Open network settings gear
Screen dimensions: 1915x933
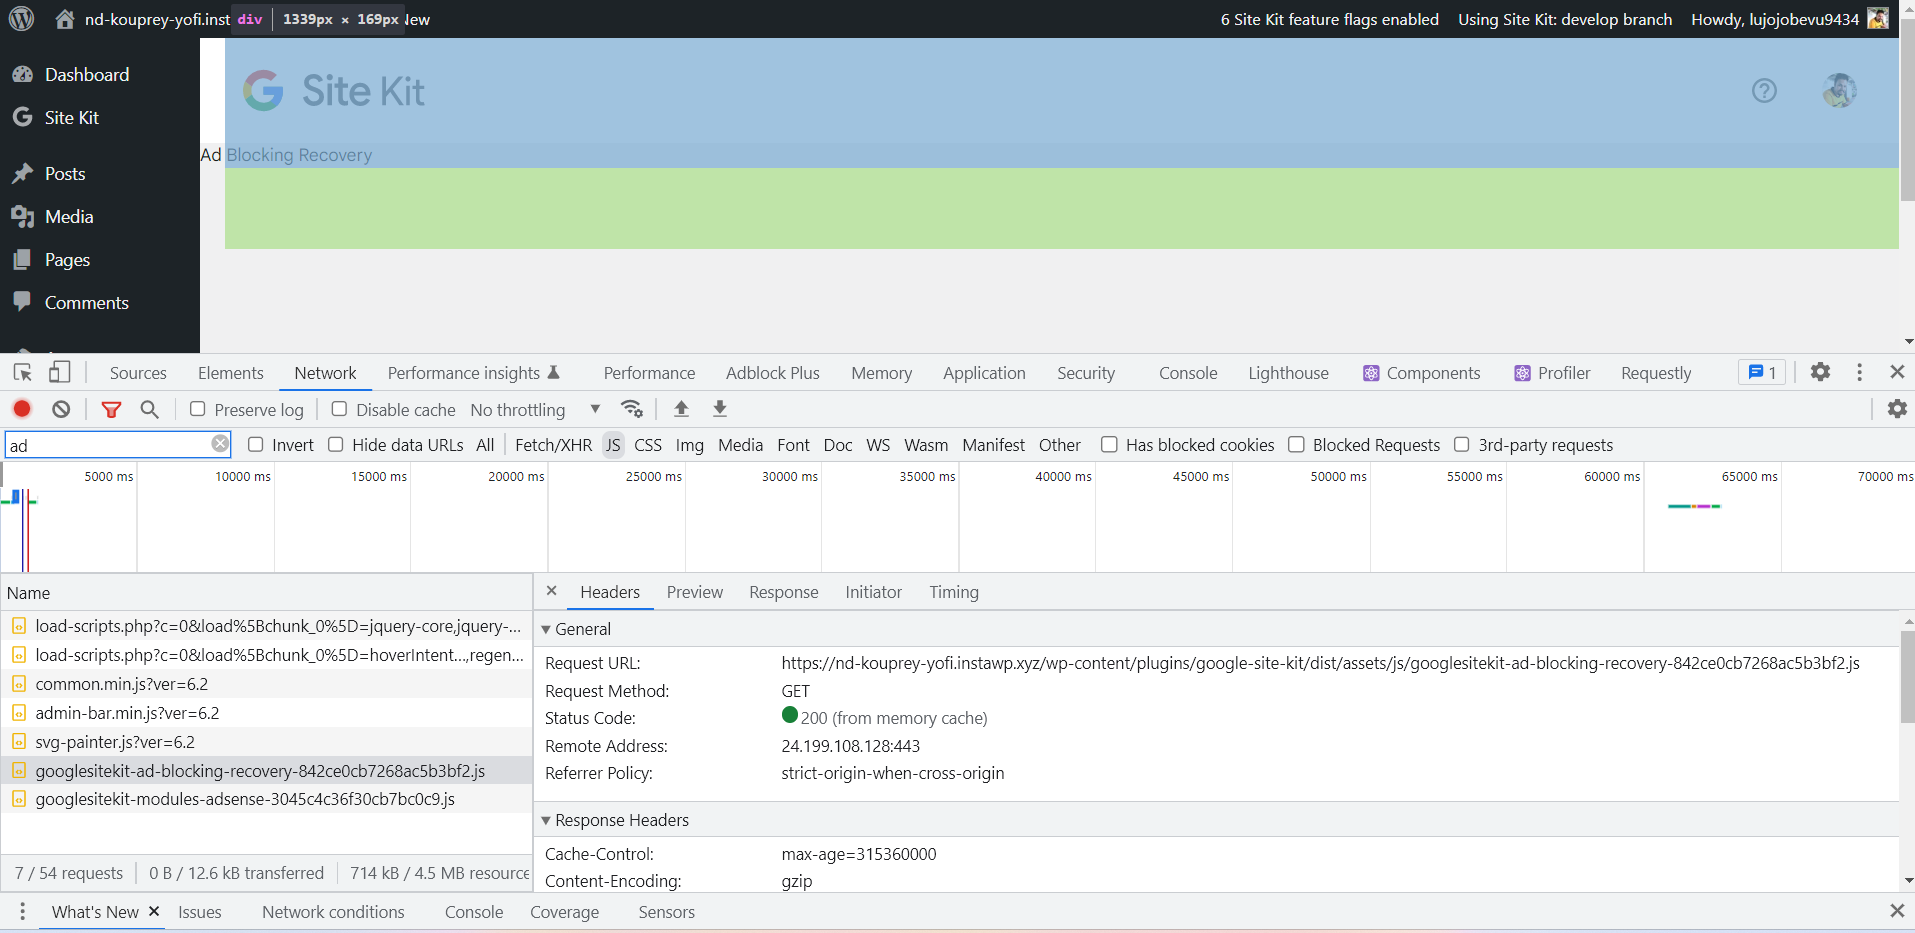click(x=1897, y=409)
